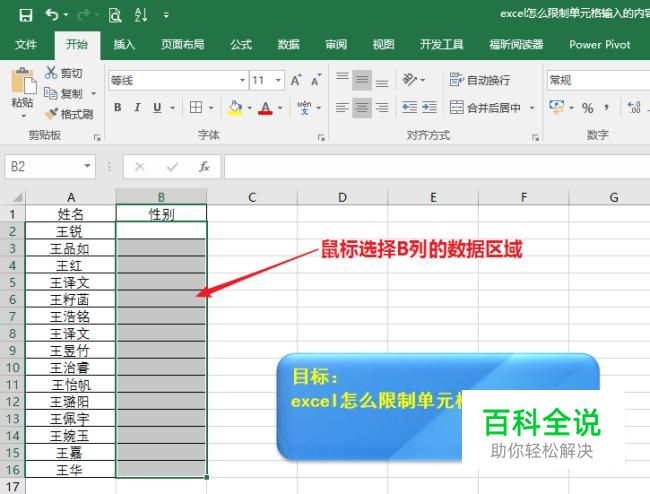Switch to the 页面布局 tab
This screenshot has width=650, height=494.
(183, 44)
